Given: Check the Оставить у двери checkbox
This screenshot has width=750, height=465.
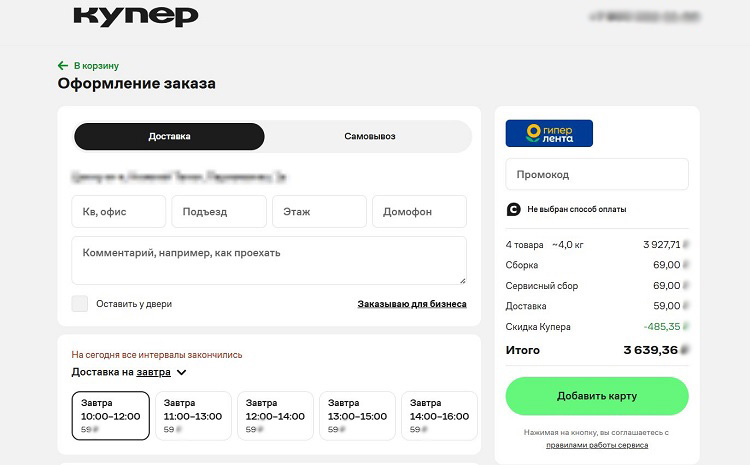Looking at the screenshot, I should [x=80, y=304].
